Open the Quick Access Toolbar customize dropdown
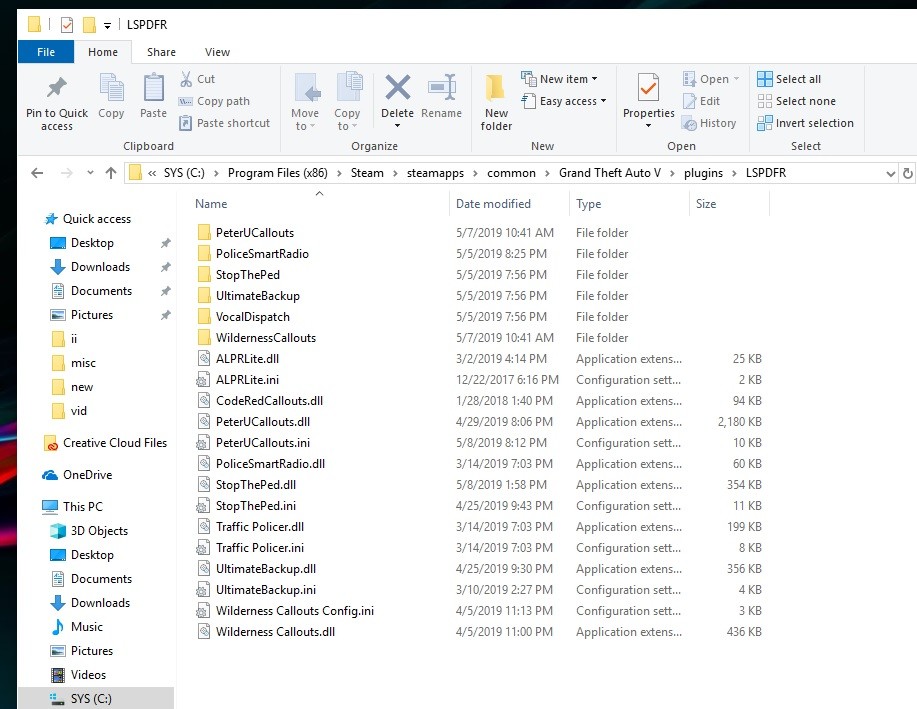917x709 pixels. [x=108, y=25]
